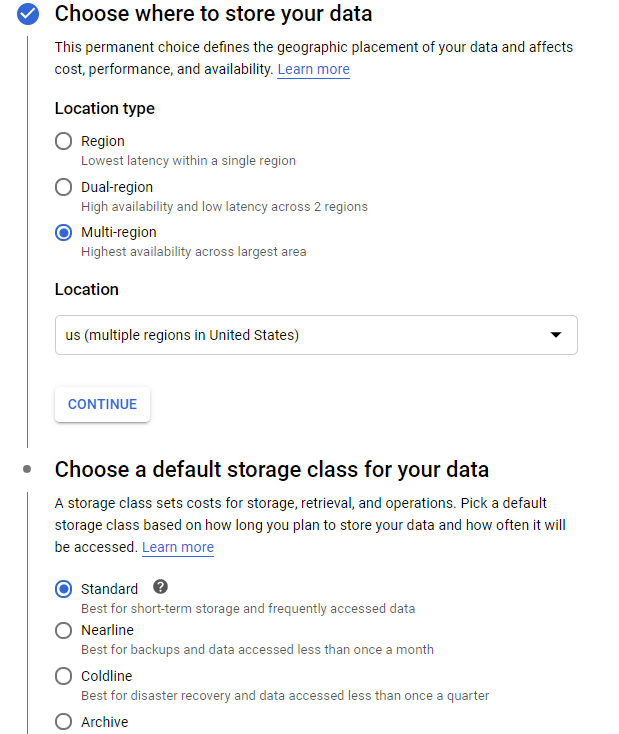619x734 pixels.
Task: Click the 'Choose where to store your data' heading
Action: pyautogui.click(x=213, y=14)
